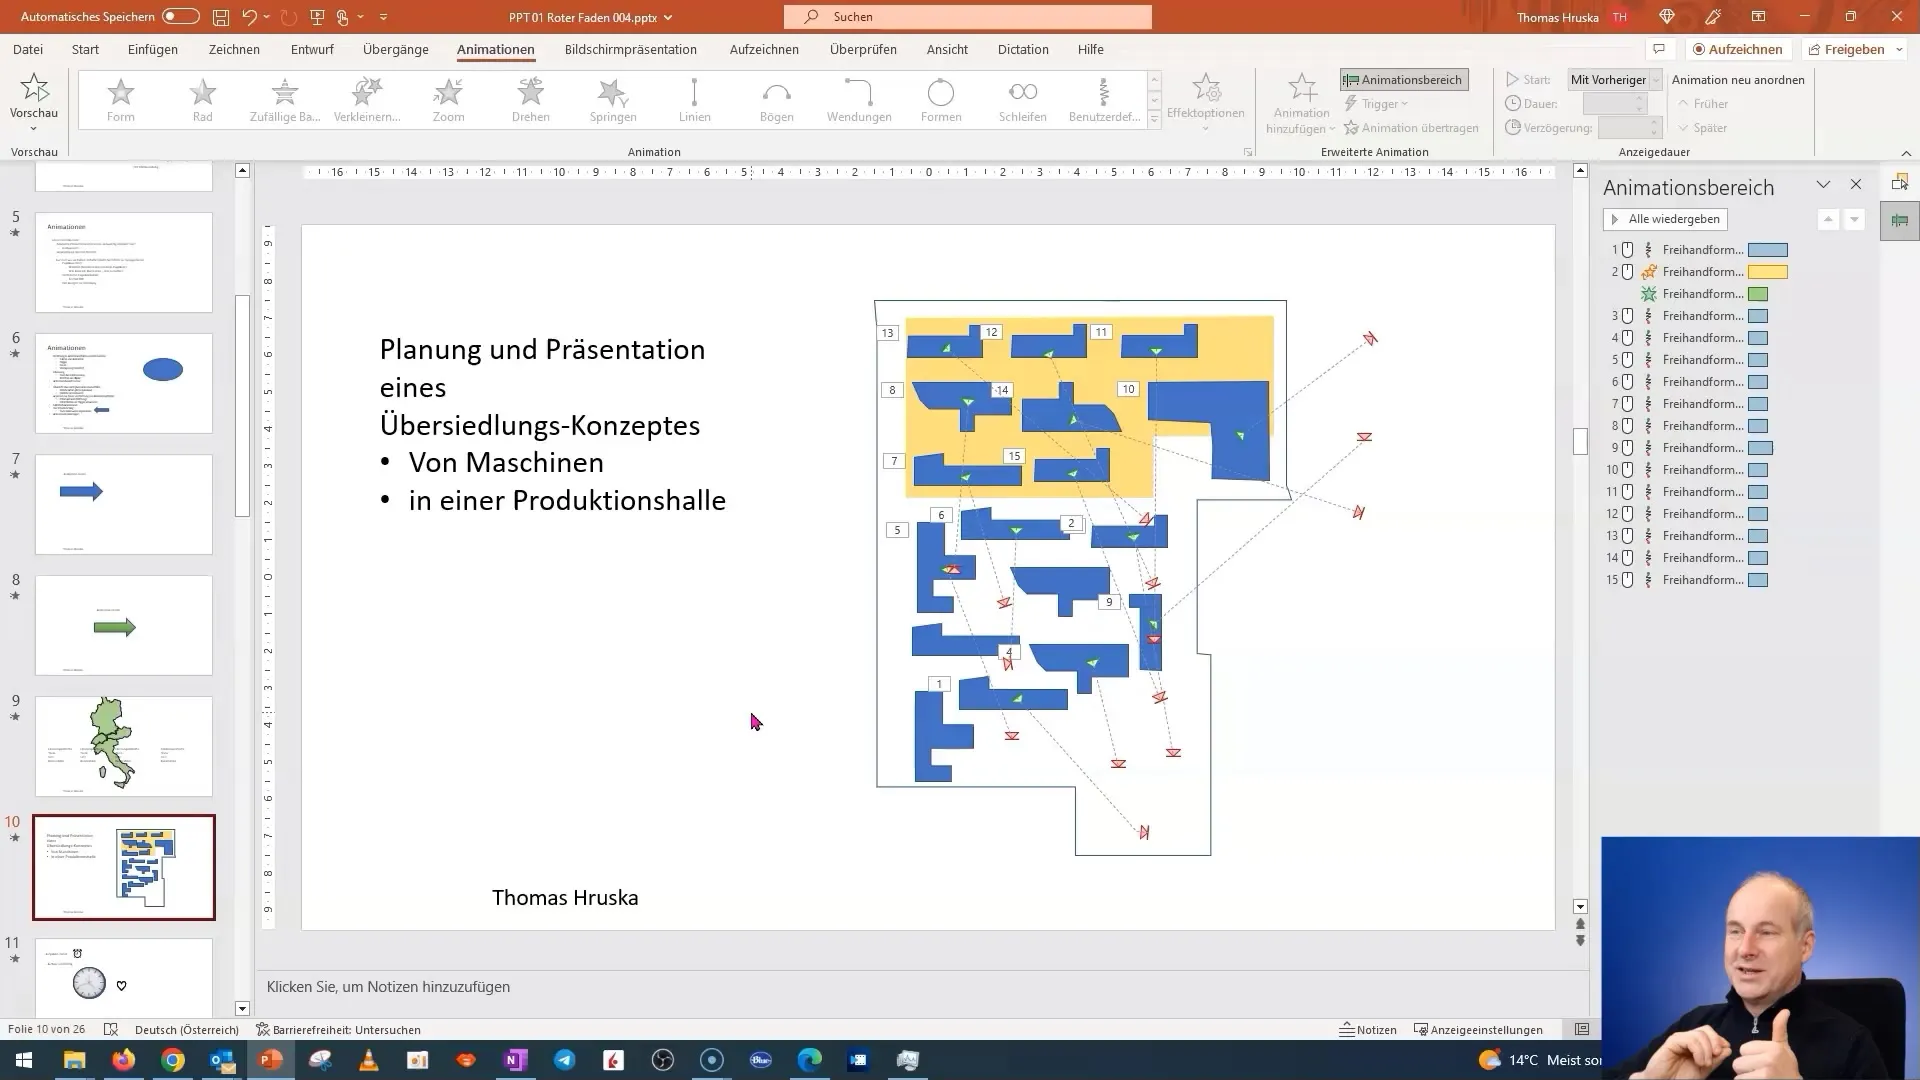The image size is (1920, 1080).
Task: Open the Animation hinzufügen dropdown
Action: (x=1301, y=104)
